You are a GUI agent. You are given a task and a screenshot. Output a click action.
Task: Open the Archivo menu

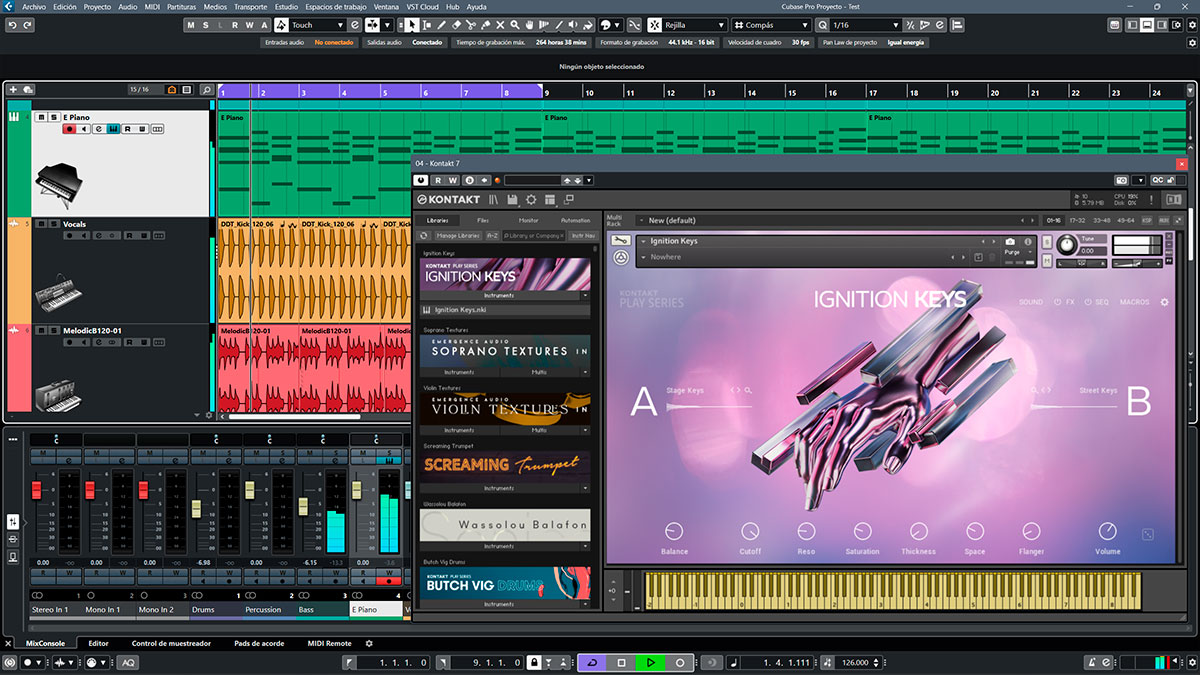tap(34, 6)
